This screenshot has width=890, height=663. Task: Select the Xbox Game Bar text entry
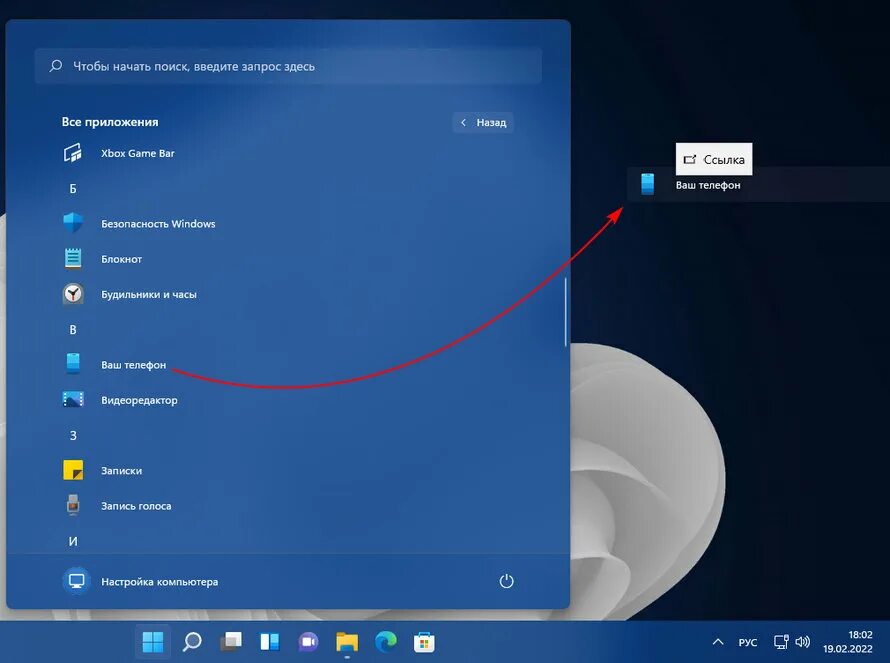click(138, 153)
